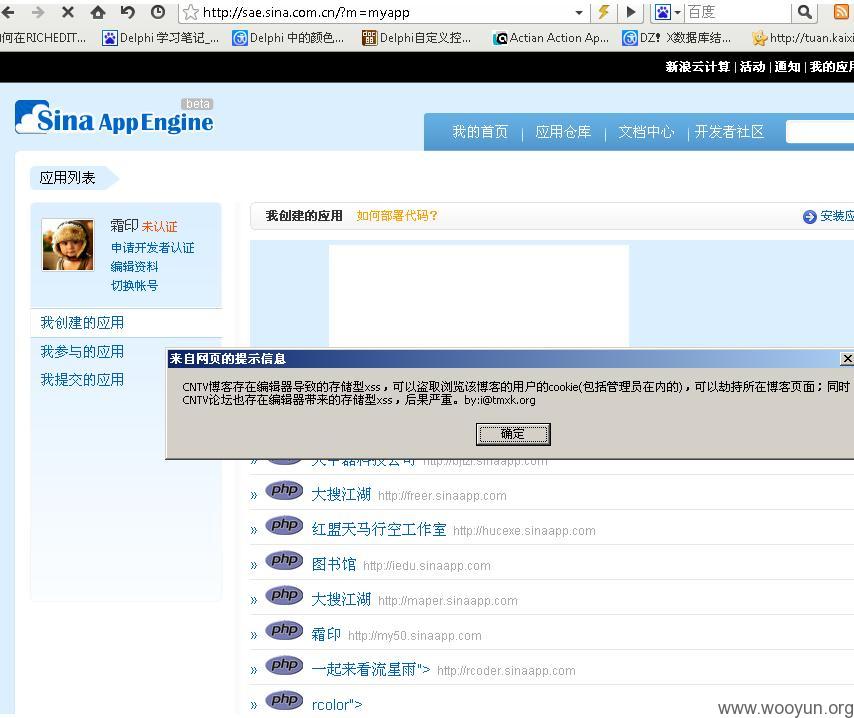Open the '文档中心' navigation tab
This screenshot has width=854, height=718.
coord(646,131)
